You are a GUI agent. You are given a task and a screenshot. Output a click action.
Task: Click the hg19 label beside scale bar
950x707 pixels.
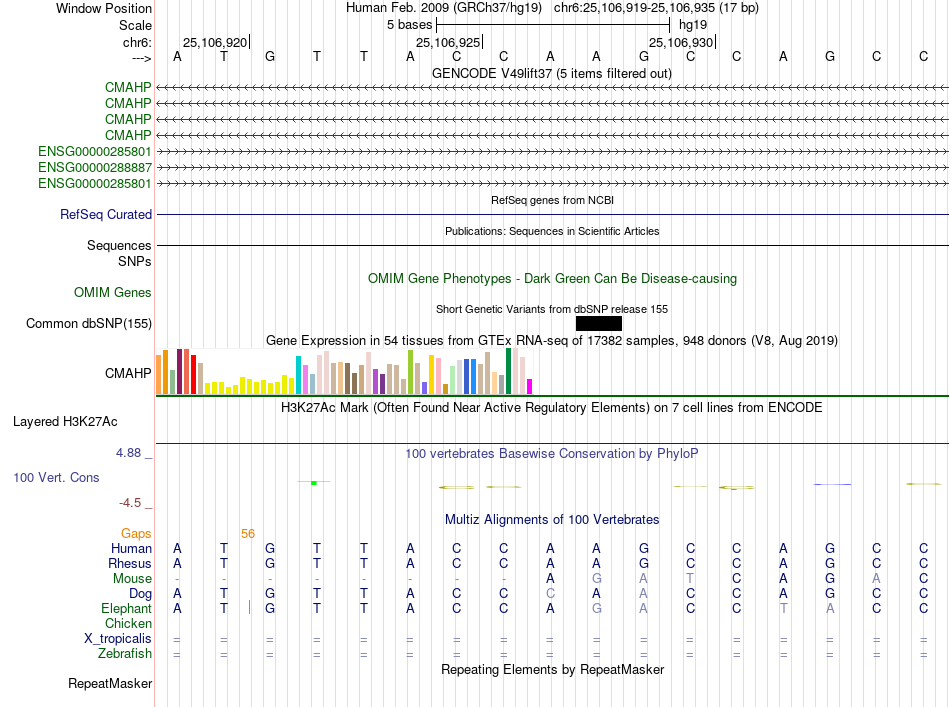pos(693,25)
